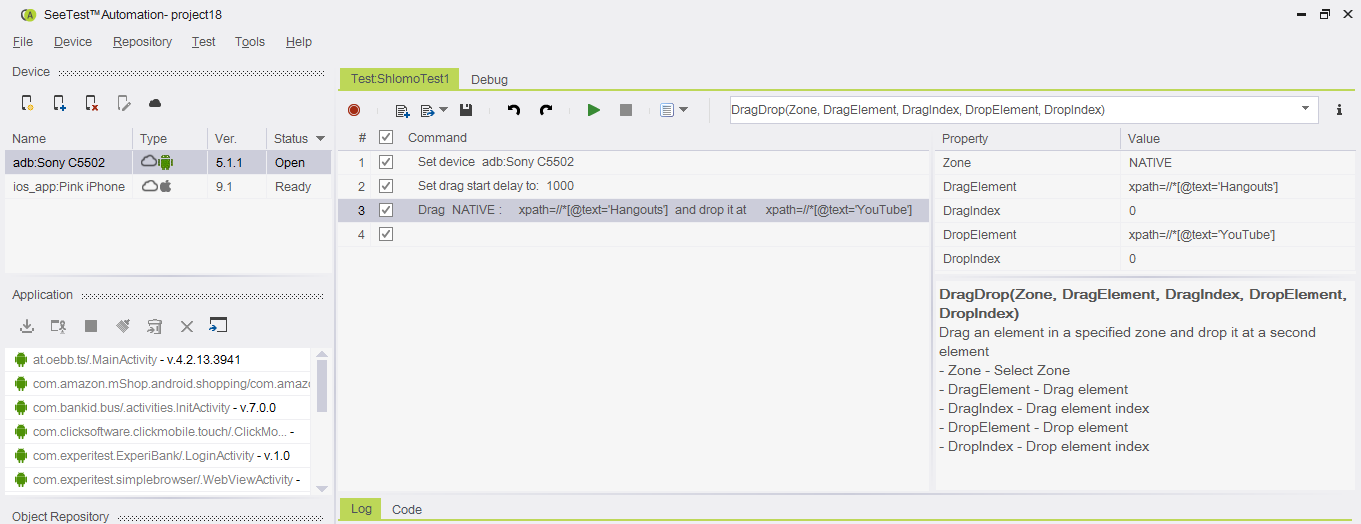This screenshot has height=524, width=1361.
Task: Click the install application download icon
Action: (27, 326)
